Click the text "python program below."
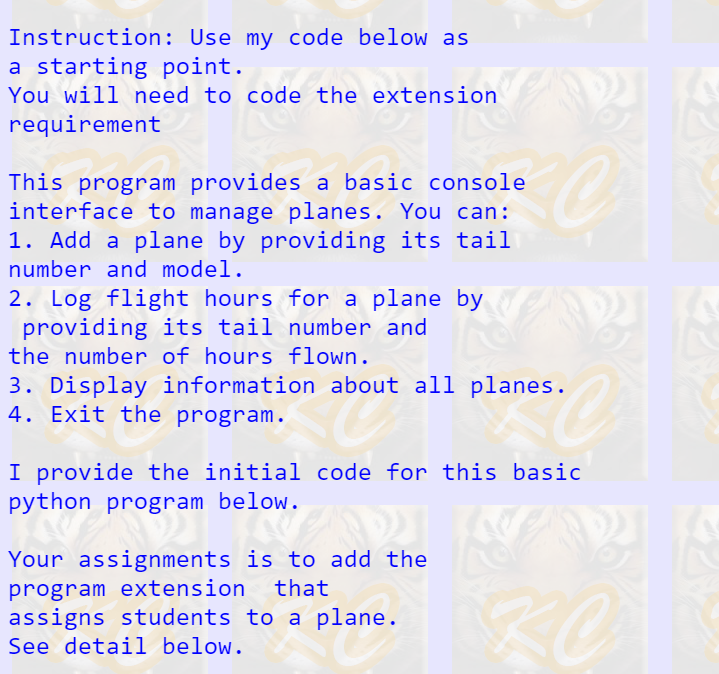The width and height of the screenshot is (719, 674). click(x=154, y=501)
